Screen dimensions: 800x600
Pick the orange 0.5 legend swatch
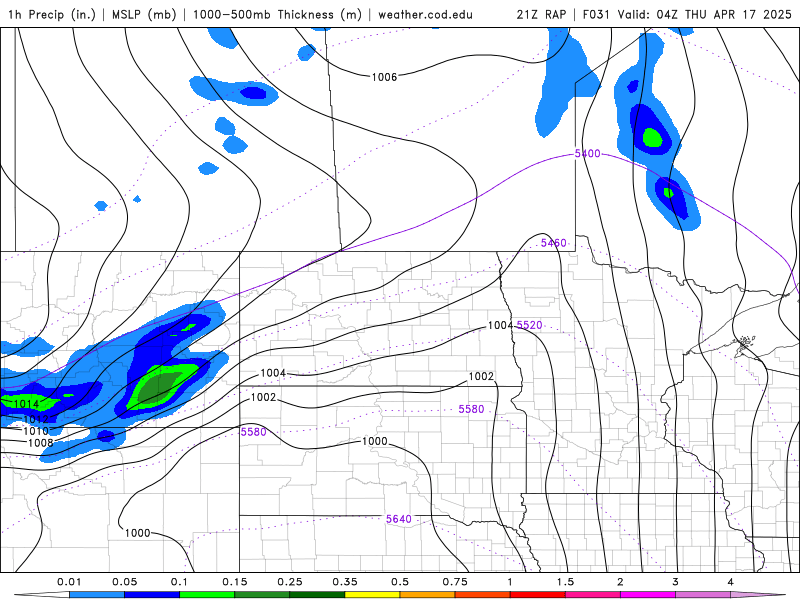(x=427, y=595)
